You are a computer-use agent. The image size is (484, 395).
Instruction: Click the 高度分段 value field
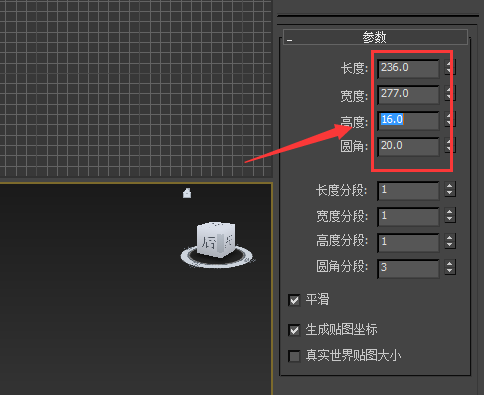pos(408,242)
